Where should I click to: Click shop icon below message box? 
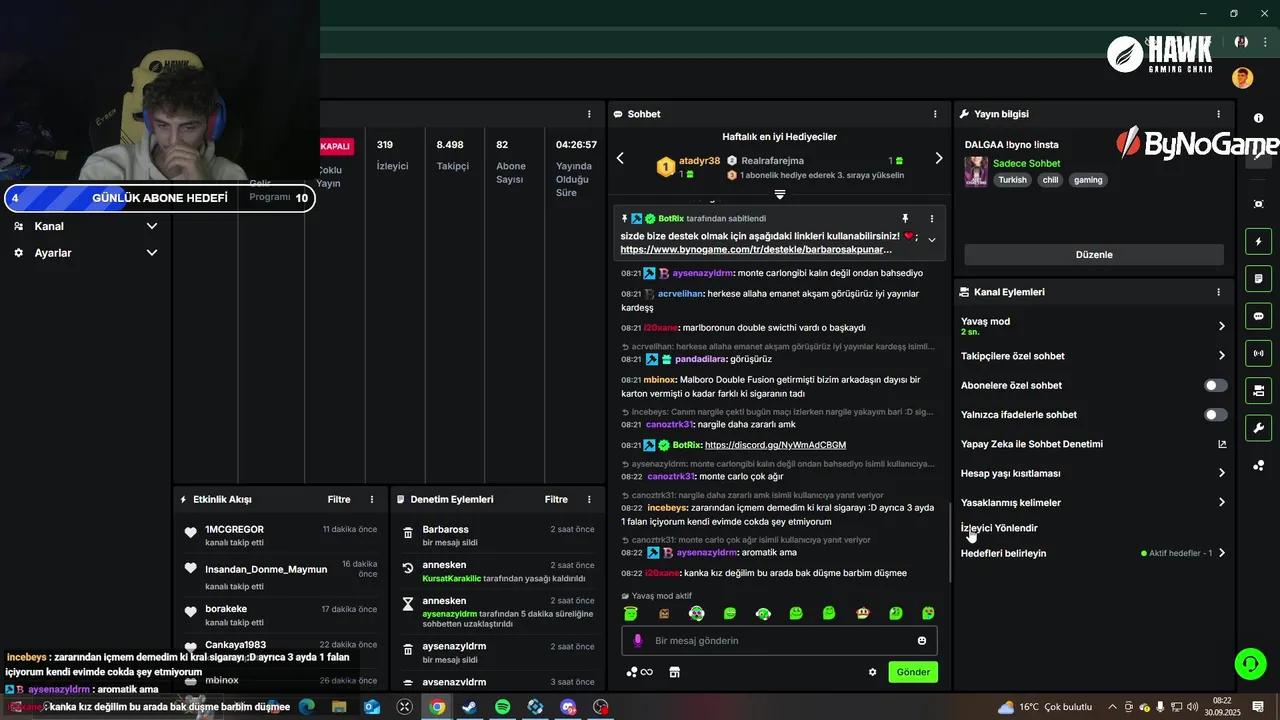point(675,672)
